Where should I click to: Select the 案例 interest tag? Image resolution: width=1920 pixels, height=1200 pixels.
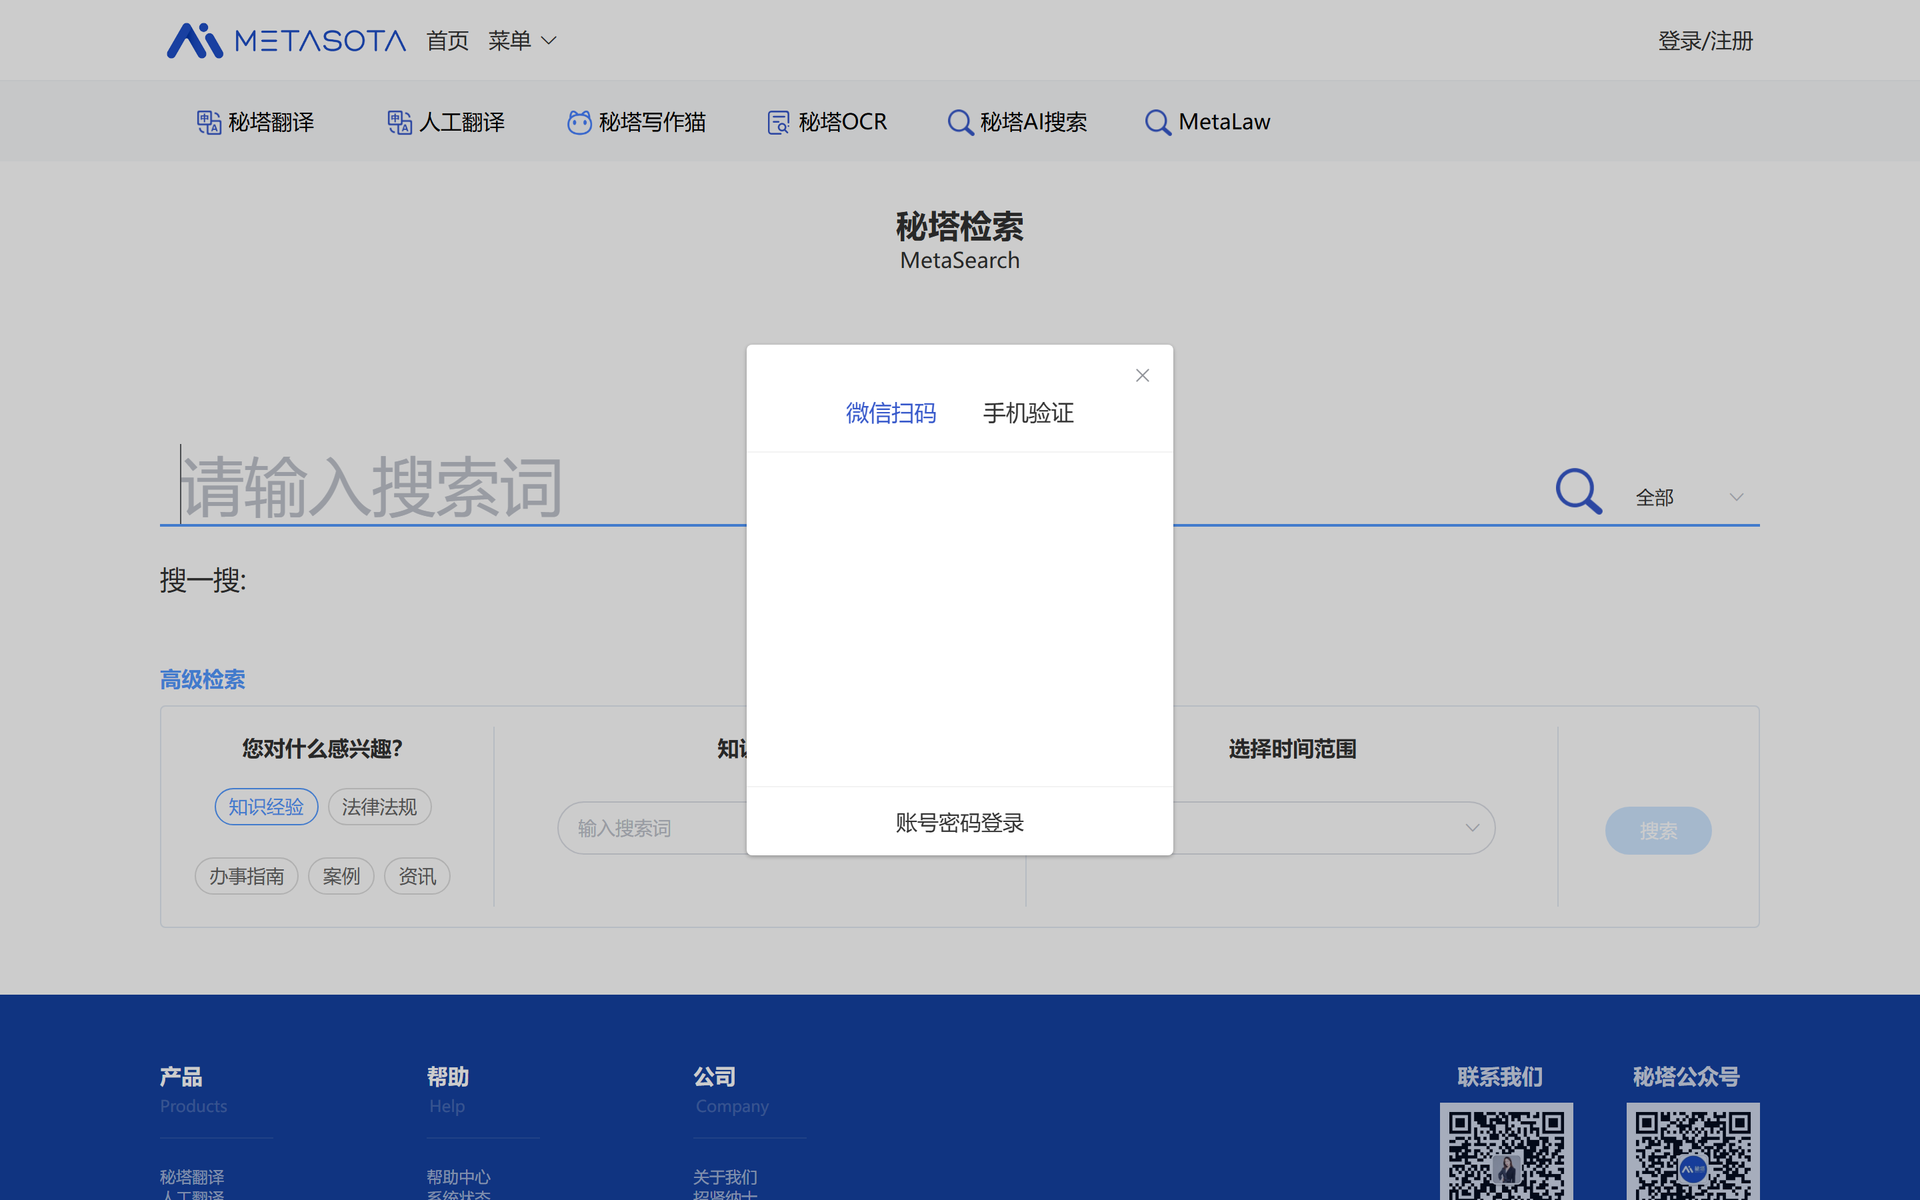[x=341, y=876]
